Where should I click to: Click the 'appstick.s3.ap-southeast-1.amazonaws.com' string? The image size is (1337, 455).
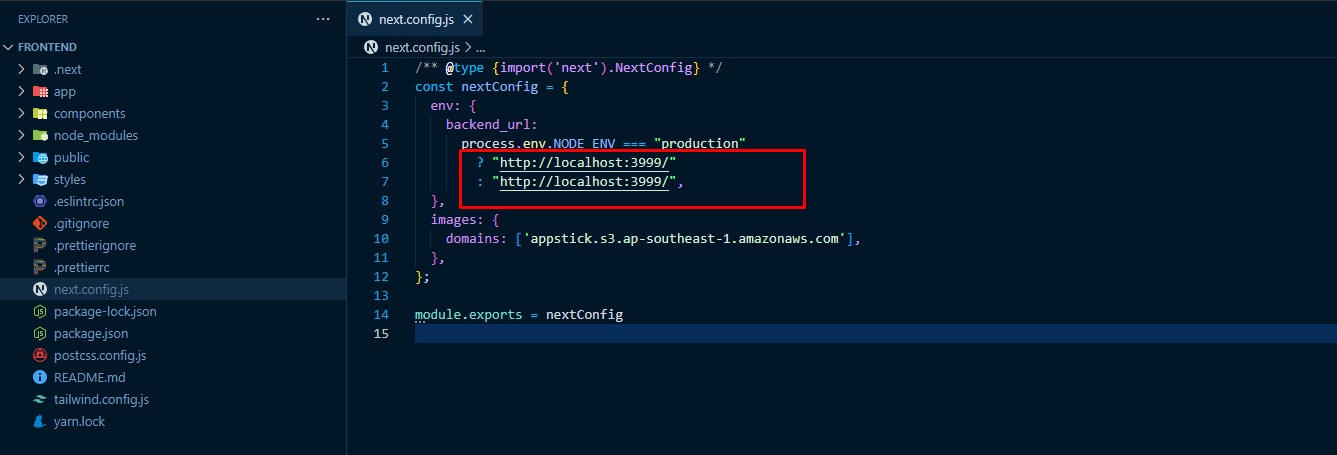click(687, 238)
